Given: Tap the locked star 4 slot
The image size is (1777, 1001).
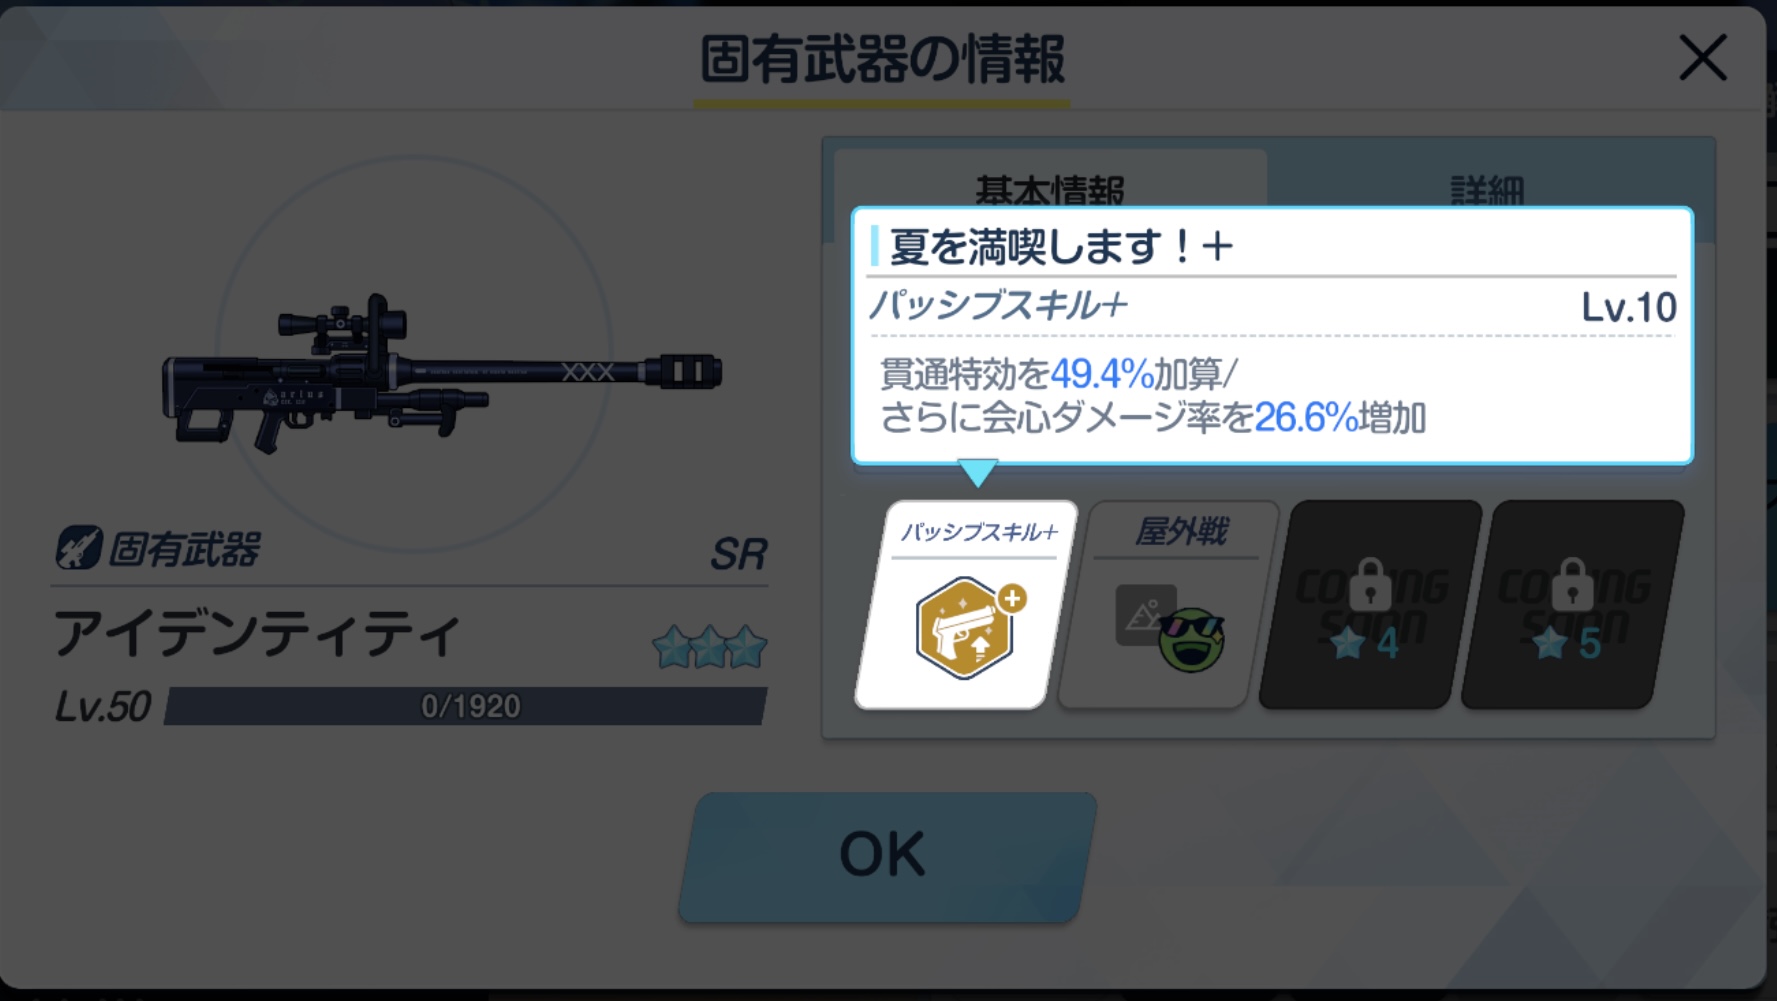Looking at the screenshot, I should point(1369,604).
